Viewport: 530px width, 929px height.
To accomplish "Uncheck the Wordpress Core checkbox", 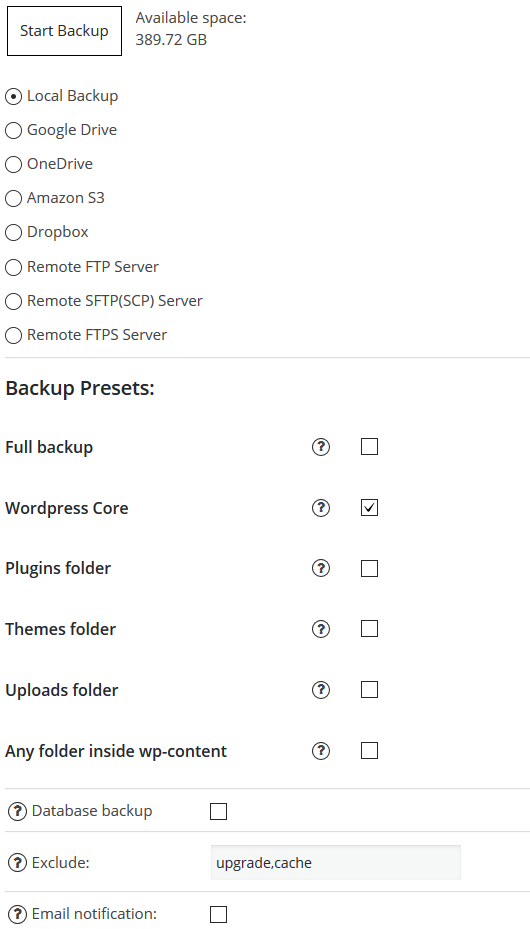I will [370, 508].
